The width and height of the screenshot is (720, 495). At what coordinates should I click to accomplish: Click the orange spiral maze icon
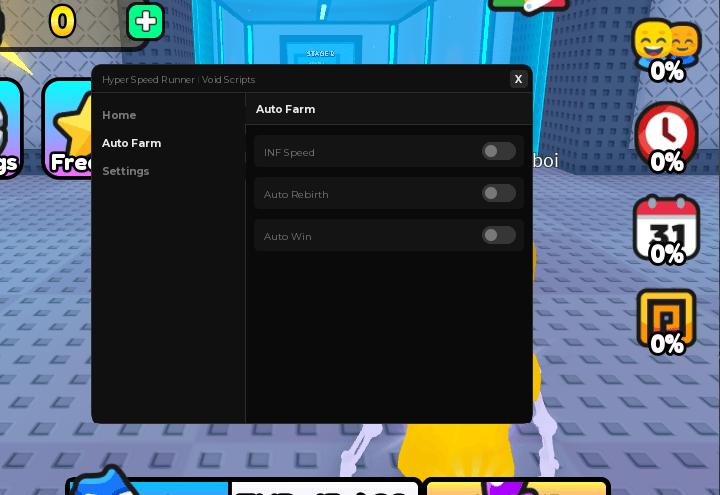pos(666,321)
